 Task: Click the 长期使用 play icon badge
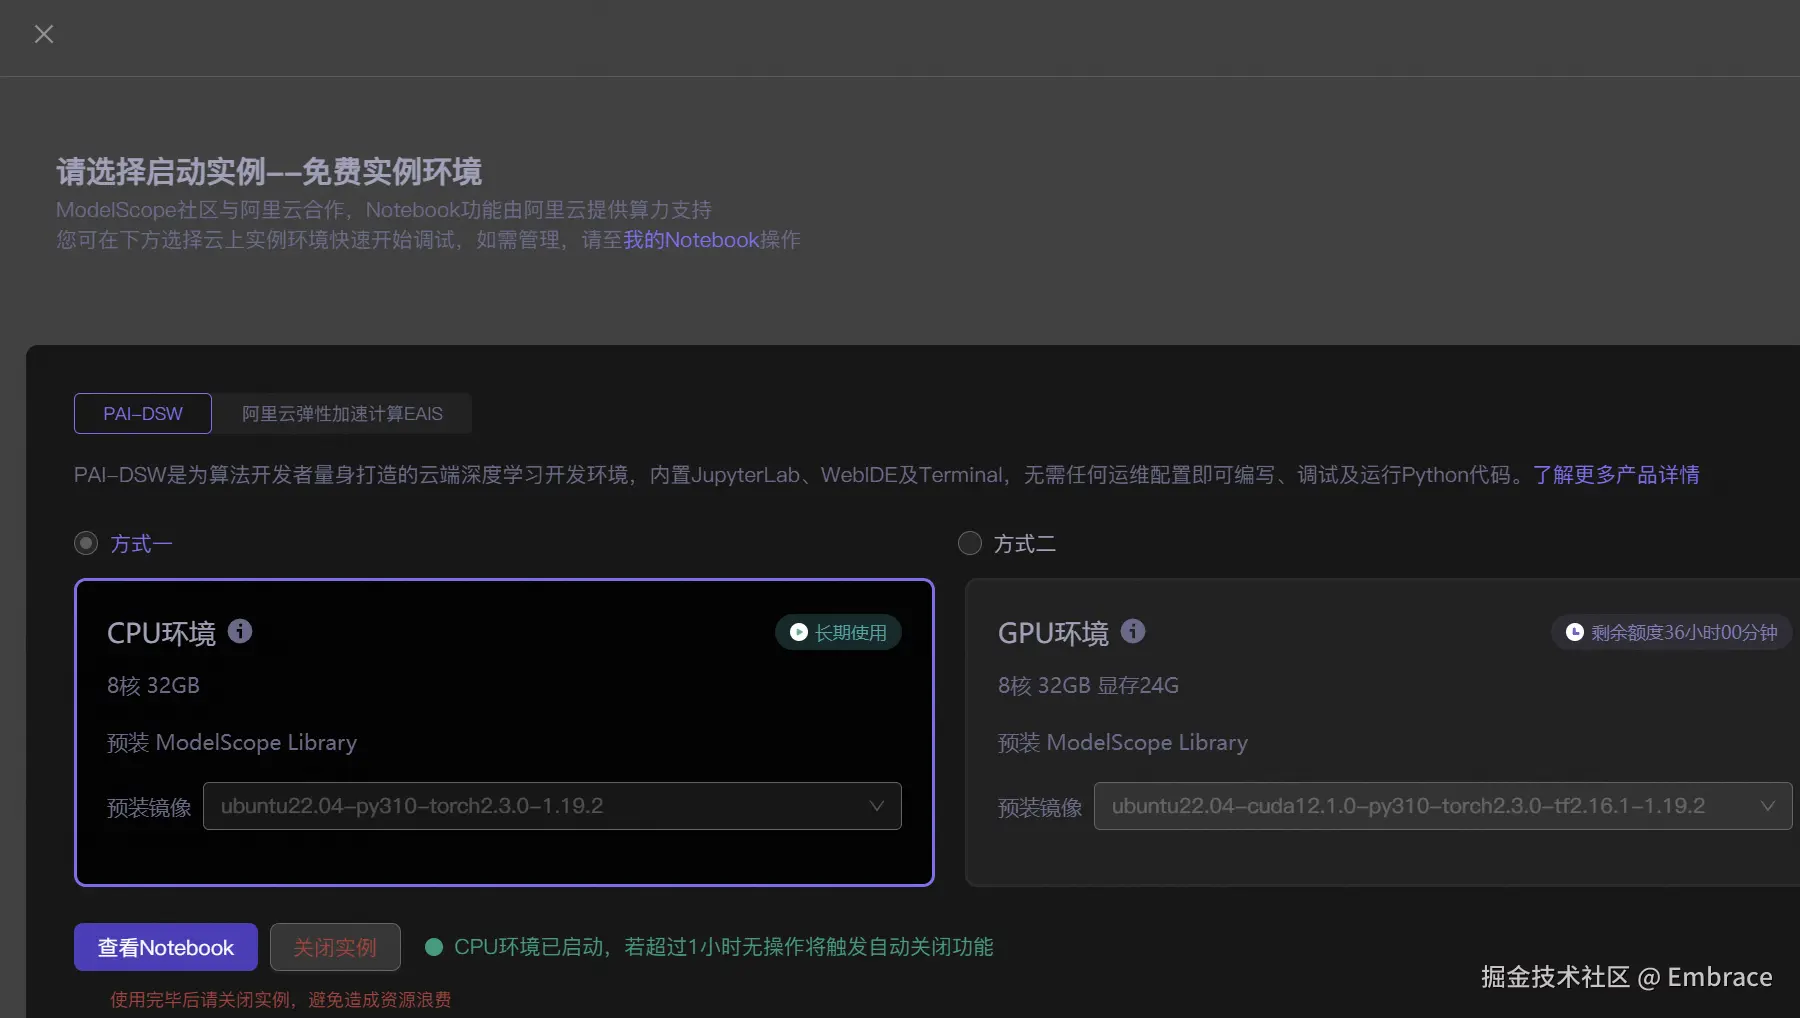tap(838, 632)
